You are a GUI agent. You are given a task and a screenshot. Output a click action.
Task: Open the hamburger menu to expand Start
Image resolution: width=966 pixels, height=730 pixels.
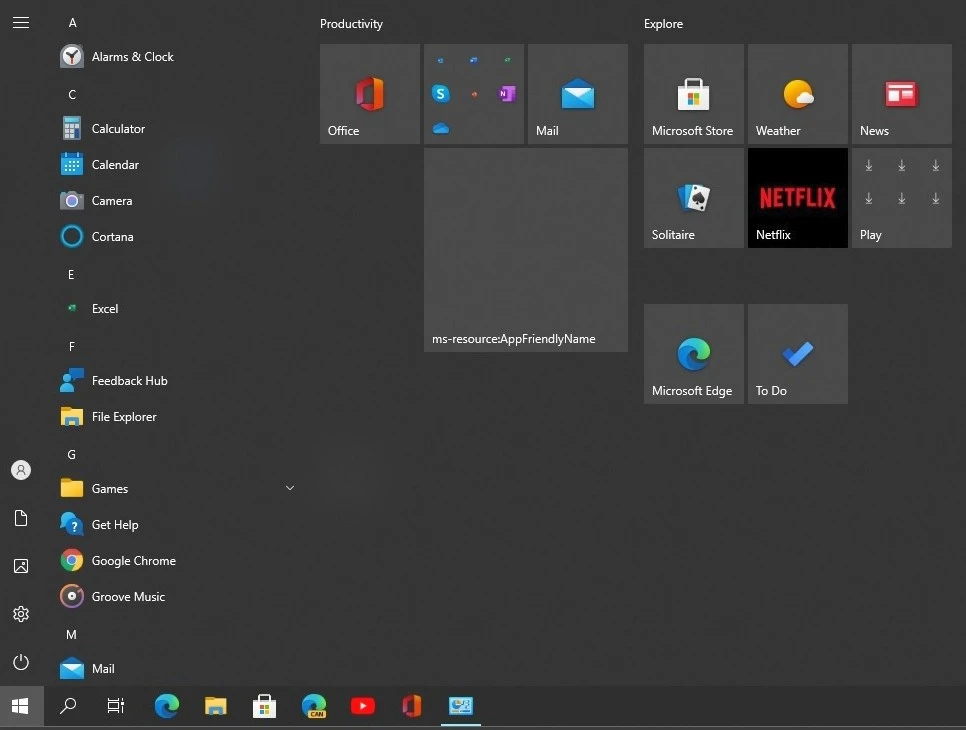pos(21,22)
